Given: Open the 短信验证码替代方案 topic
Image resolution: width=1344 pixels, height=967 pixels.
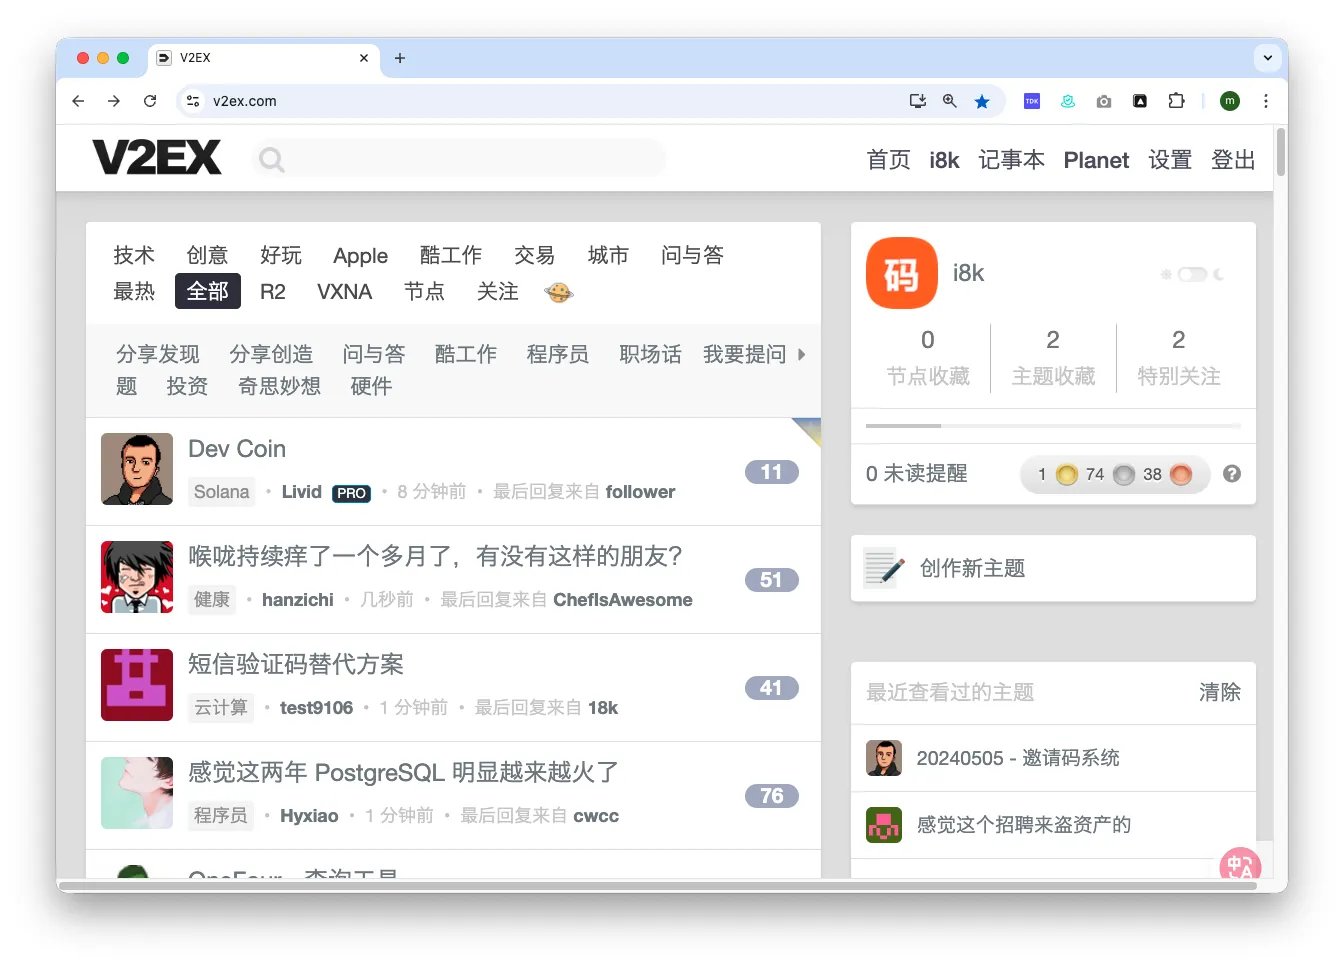Looking at the screenshot, I should pyautogui.click(x=296, y=664).
